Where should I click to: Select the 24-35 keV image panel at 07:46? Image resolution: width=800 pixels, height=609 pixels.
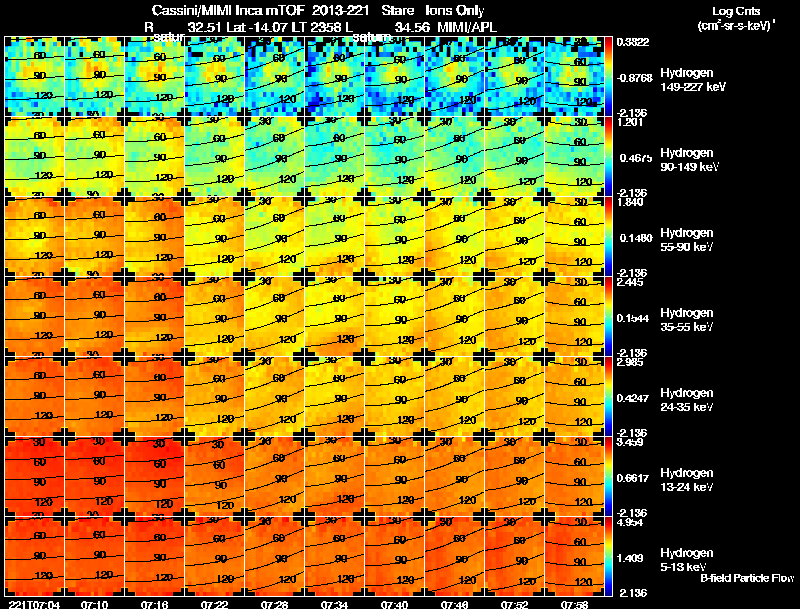[x=454, y=397]
